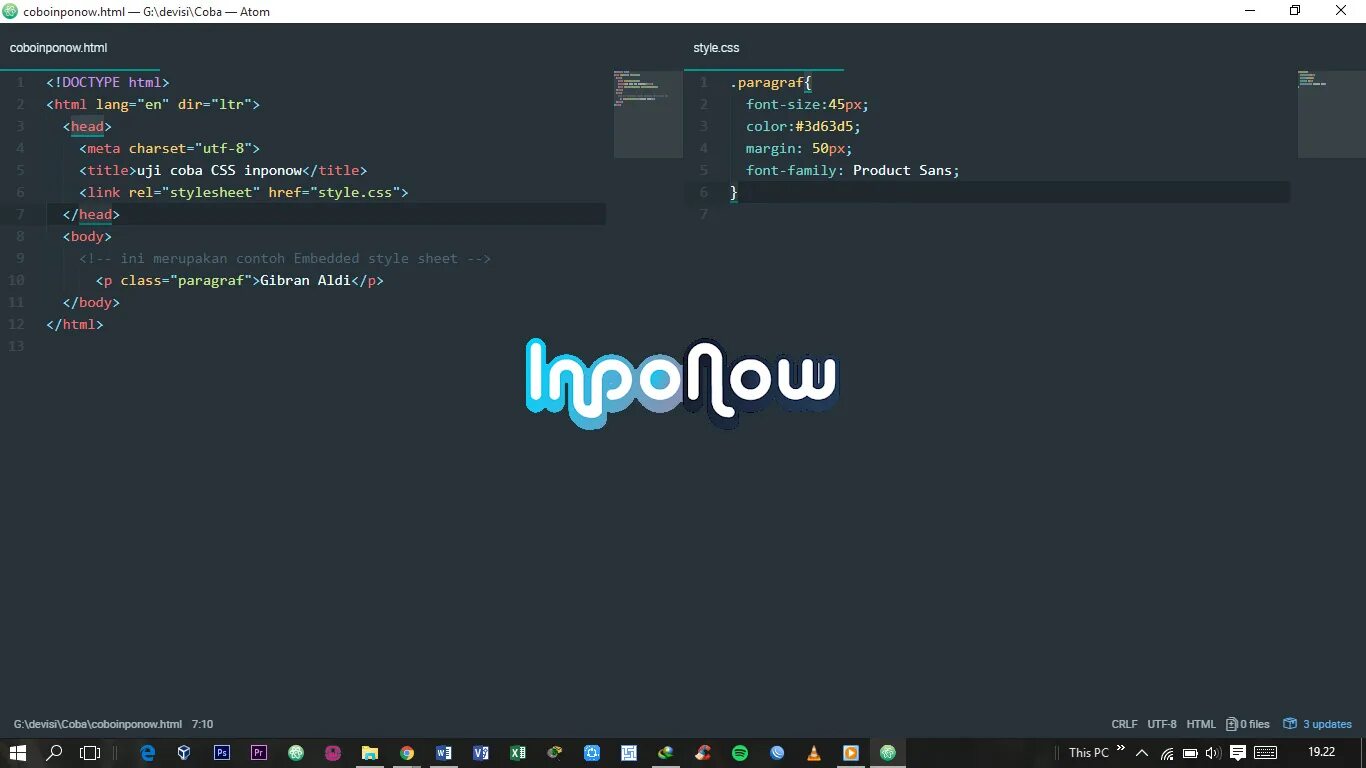1366x768 pixels.
Task: Place cursor on the link rel="stylesheet" line
Action: coord(244,192)
